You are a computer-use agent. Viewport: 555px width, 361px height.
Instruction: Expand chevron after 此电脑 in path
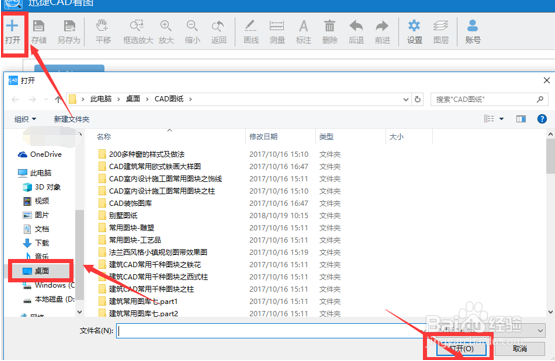[x=119, y=99]
